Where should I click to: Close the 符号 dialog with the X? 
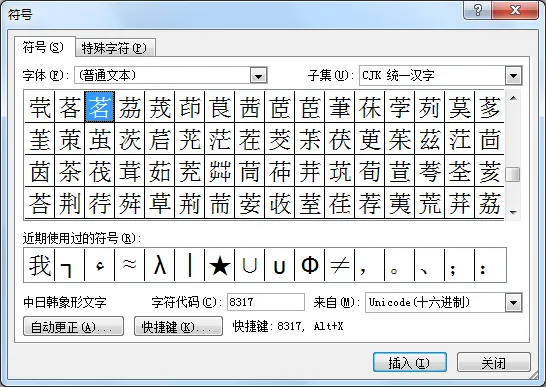(x=515, y=10)
